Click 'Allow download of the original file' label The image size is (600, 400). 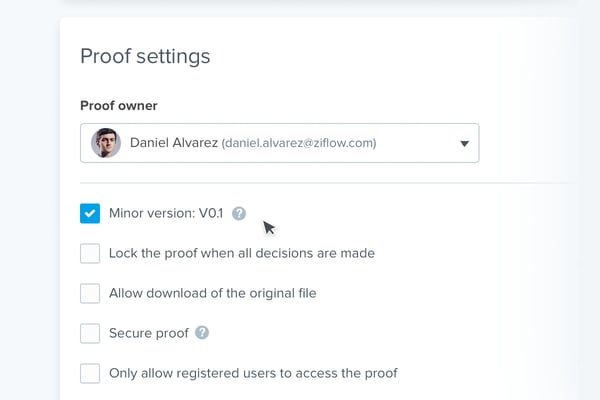pyautogui.click(x=213, y=293)
